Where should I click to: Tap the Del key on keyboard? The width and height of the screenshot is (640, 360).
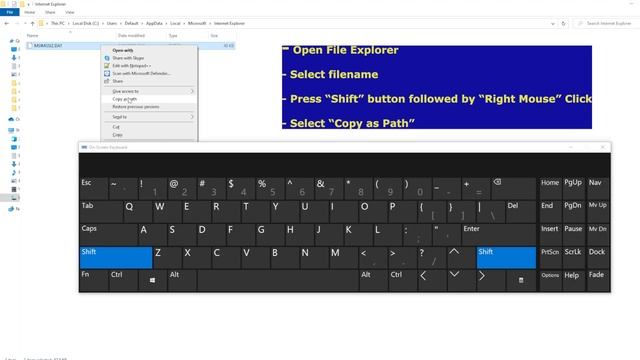coord(521,211)
